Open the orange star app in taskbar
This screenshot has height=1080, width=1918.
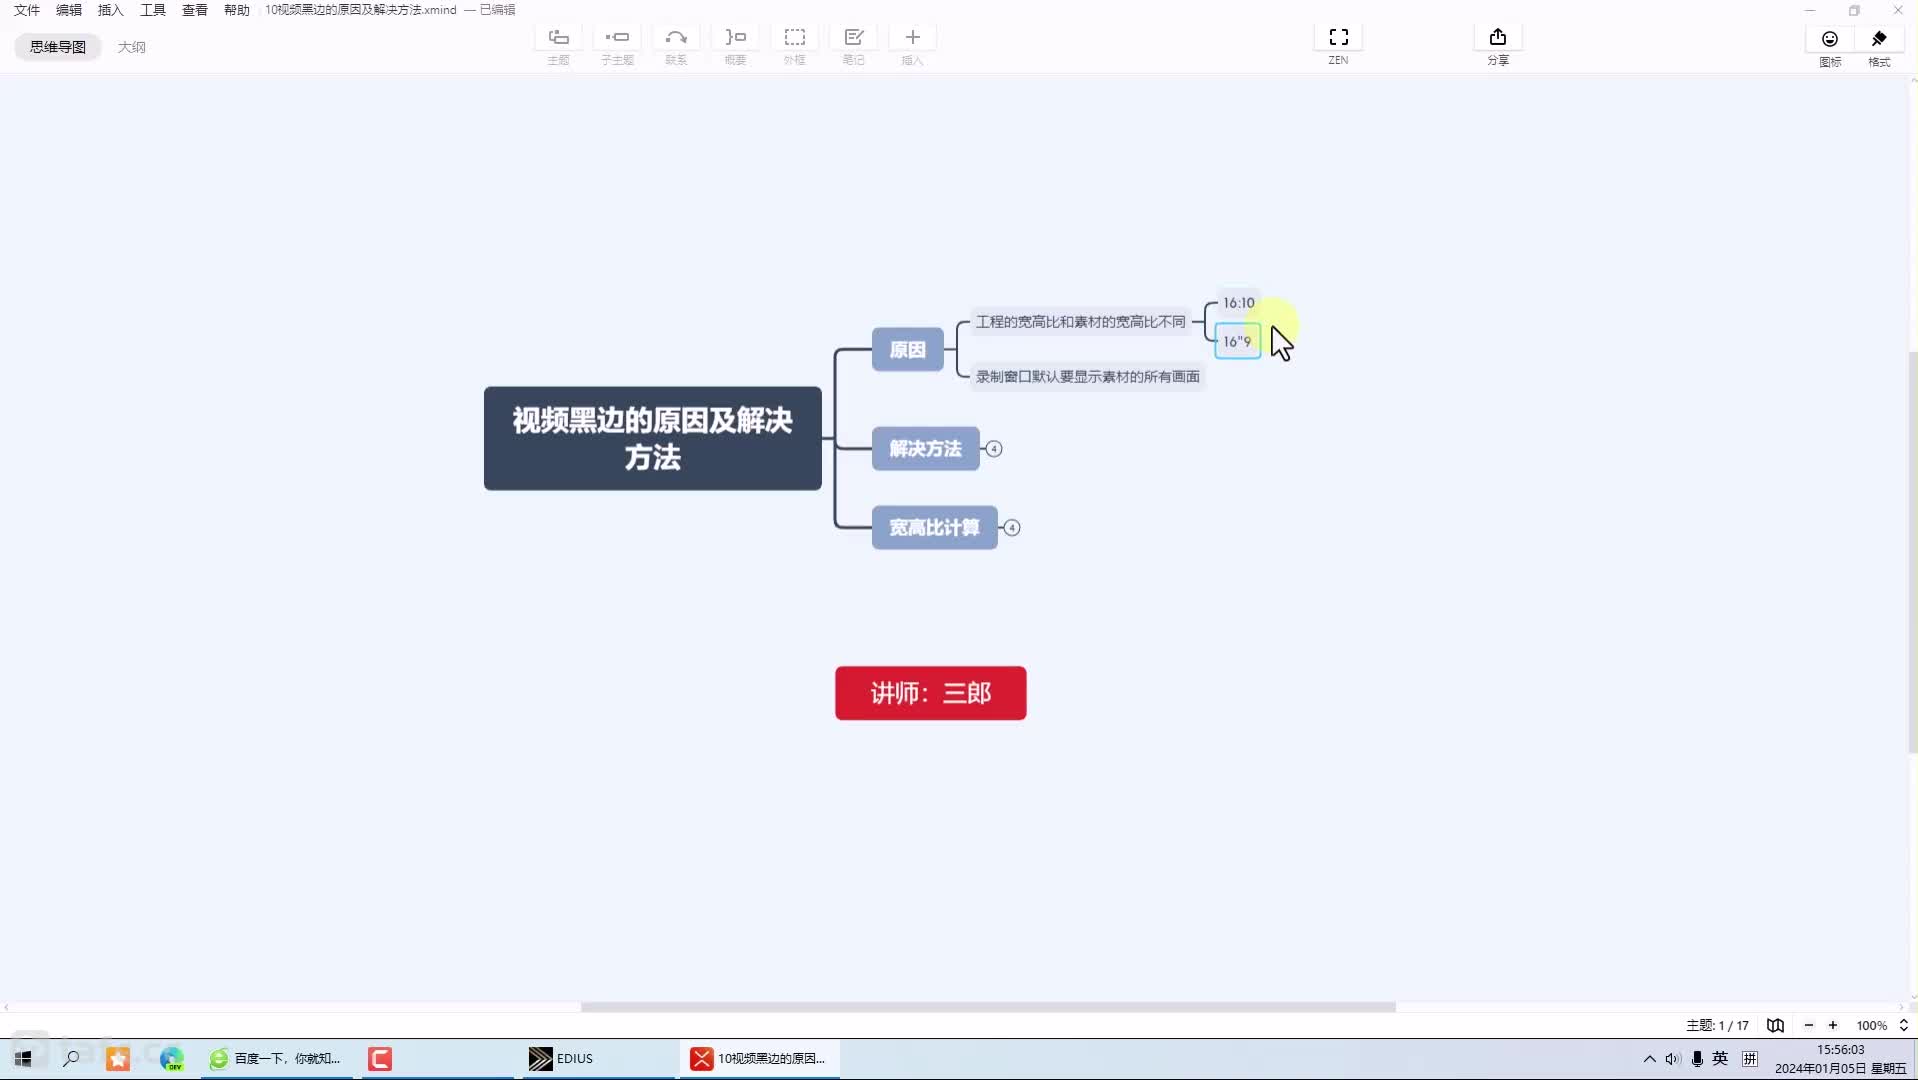tap(118, 1058)
